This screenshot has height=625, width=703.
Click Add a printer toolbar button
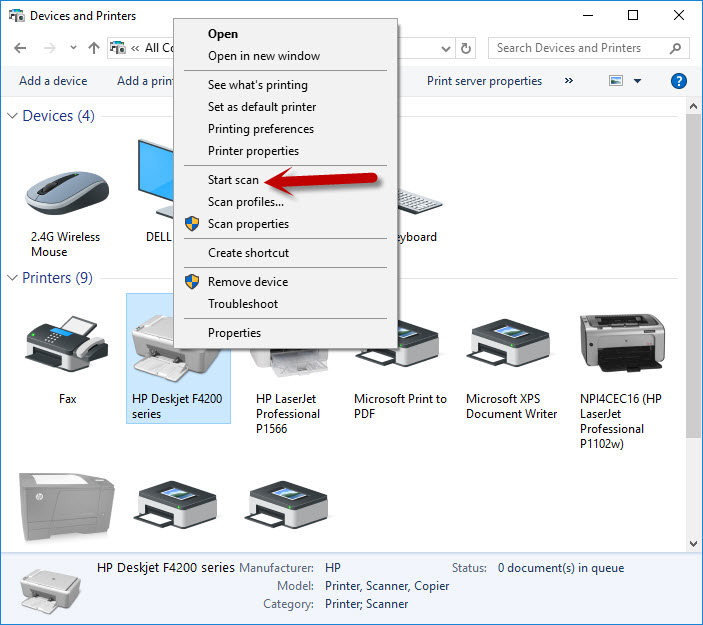pyautogui.click(x=145, y=81)
